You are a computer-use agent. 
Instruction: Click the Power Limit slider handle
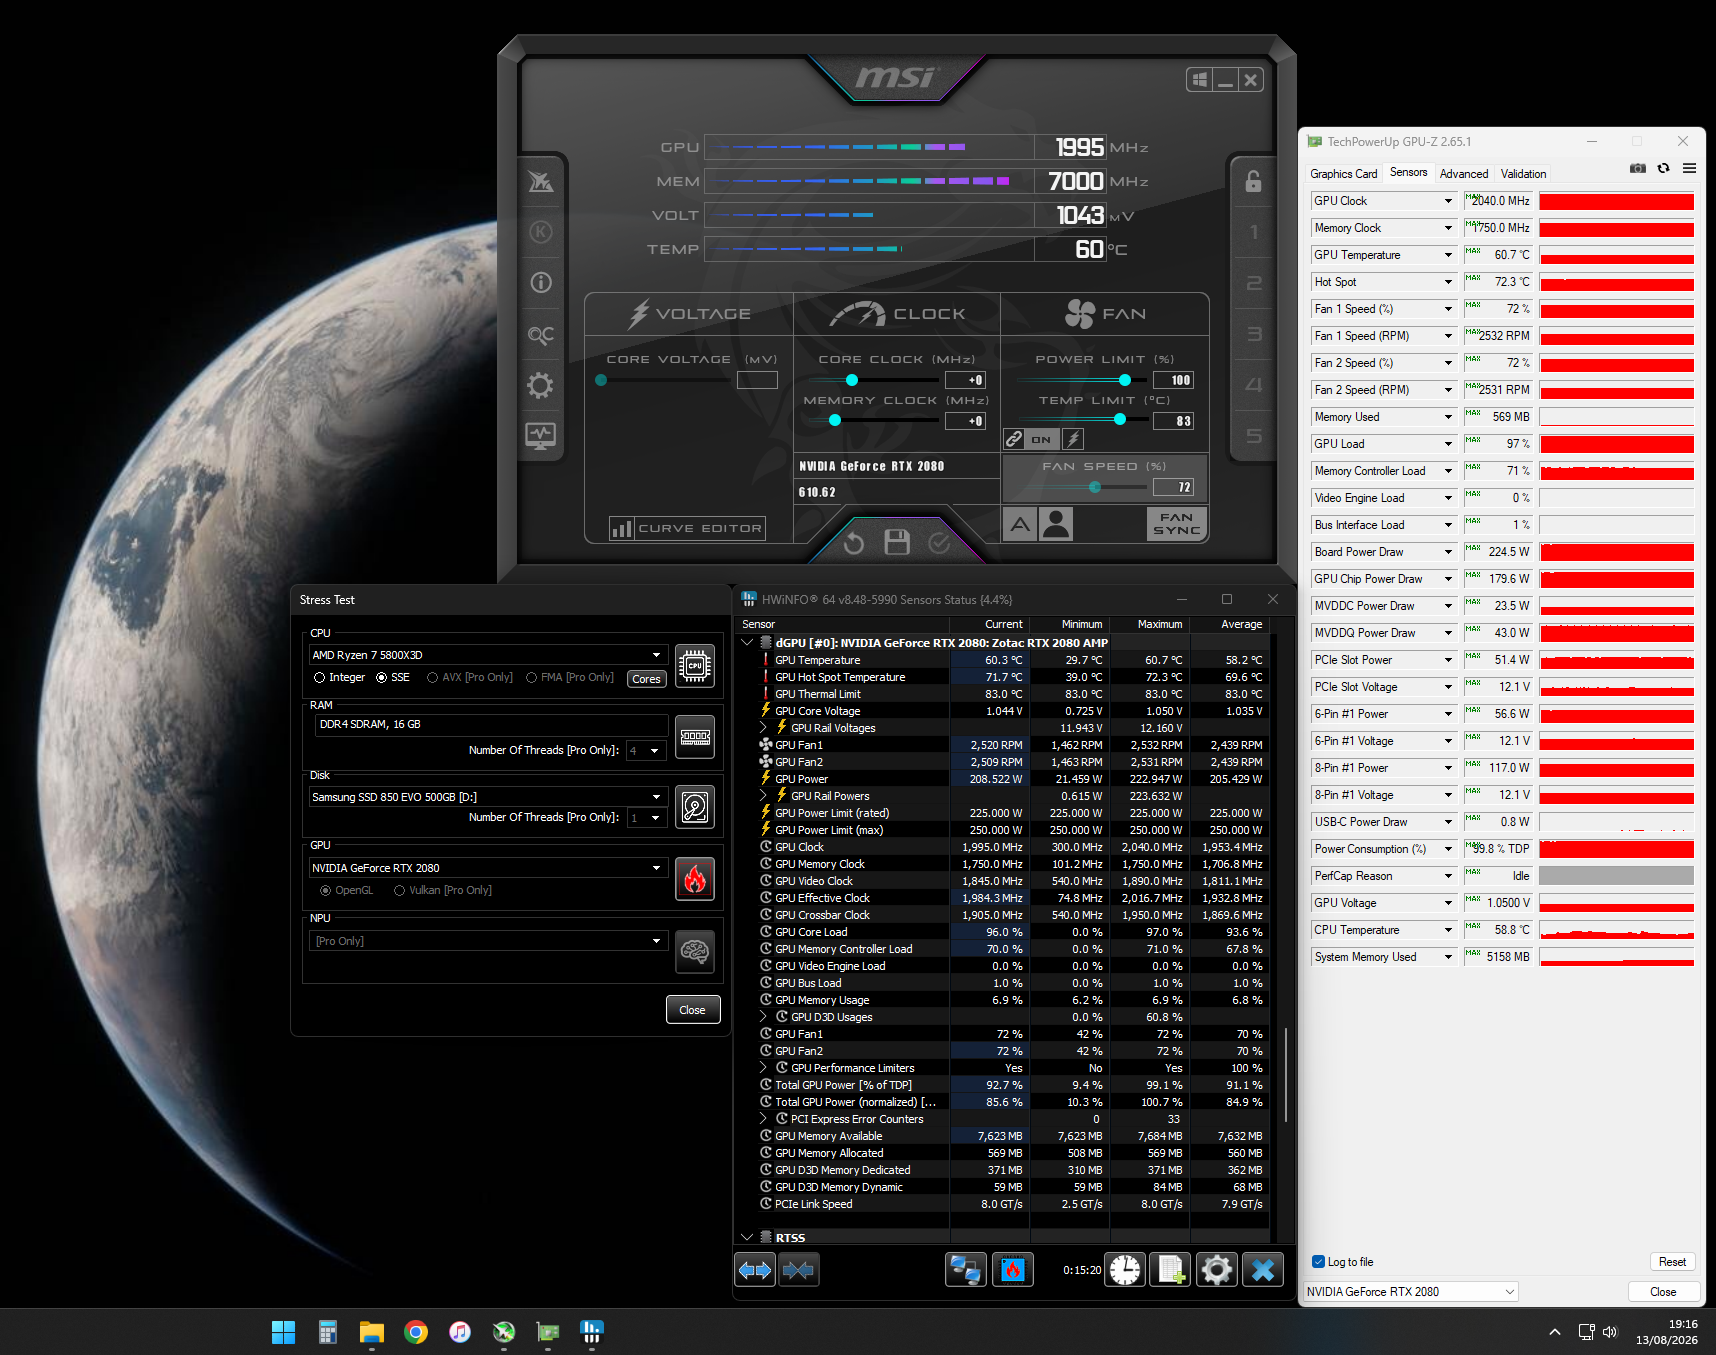1125,380
